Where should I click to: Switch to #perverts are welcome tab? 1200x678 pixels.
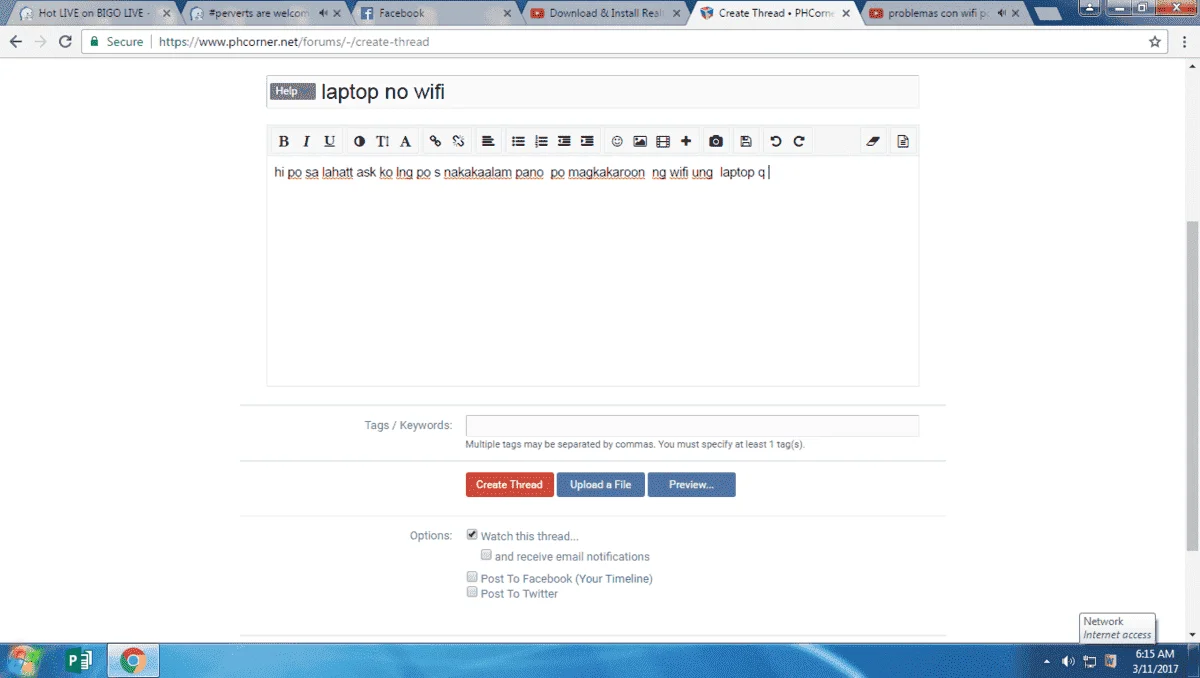pos(263,14)
